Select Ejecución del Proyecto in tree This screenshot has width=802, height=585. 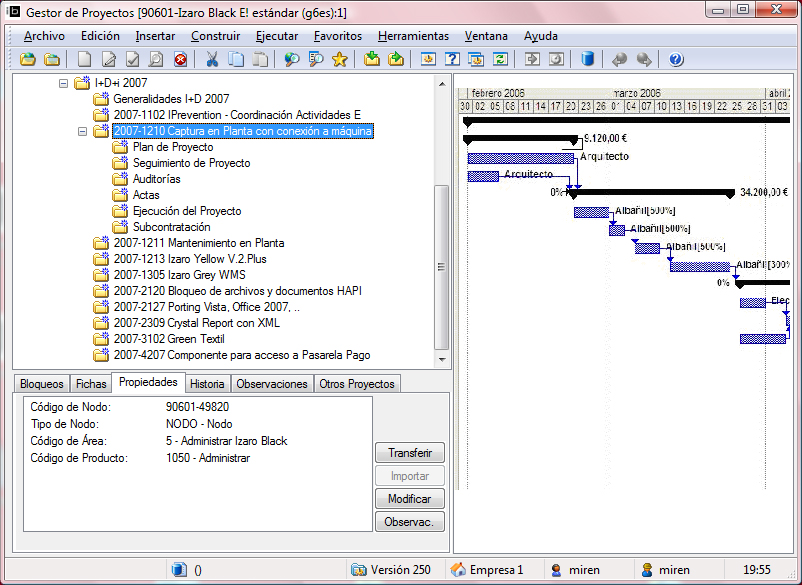click(187, 211)
